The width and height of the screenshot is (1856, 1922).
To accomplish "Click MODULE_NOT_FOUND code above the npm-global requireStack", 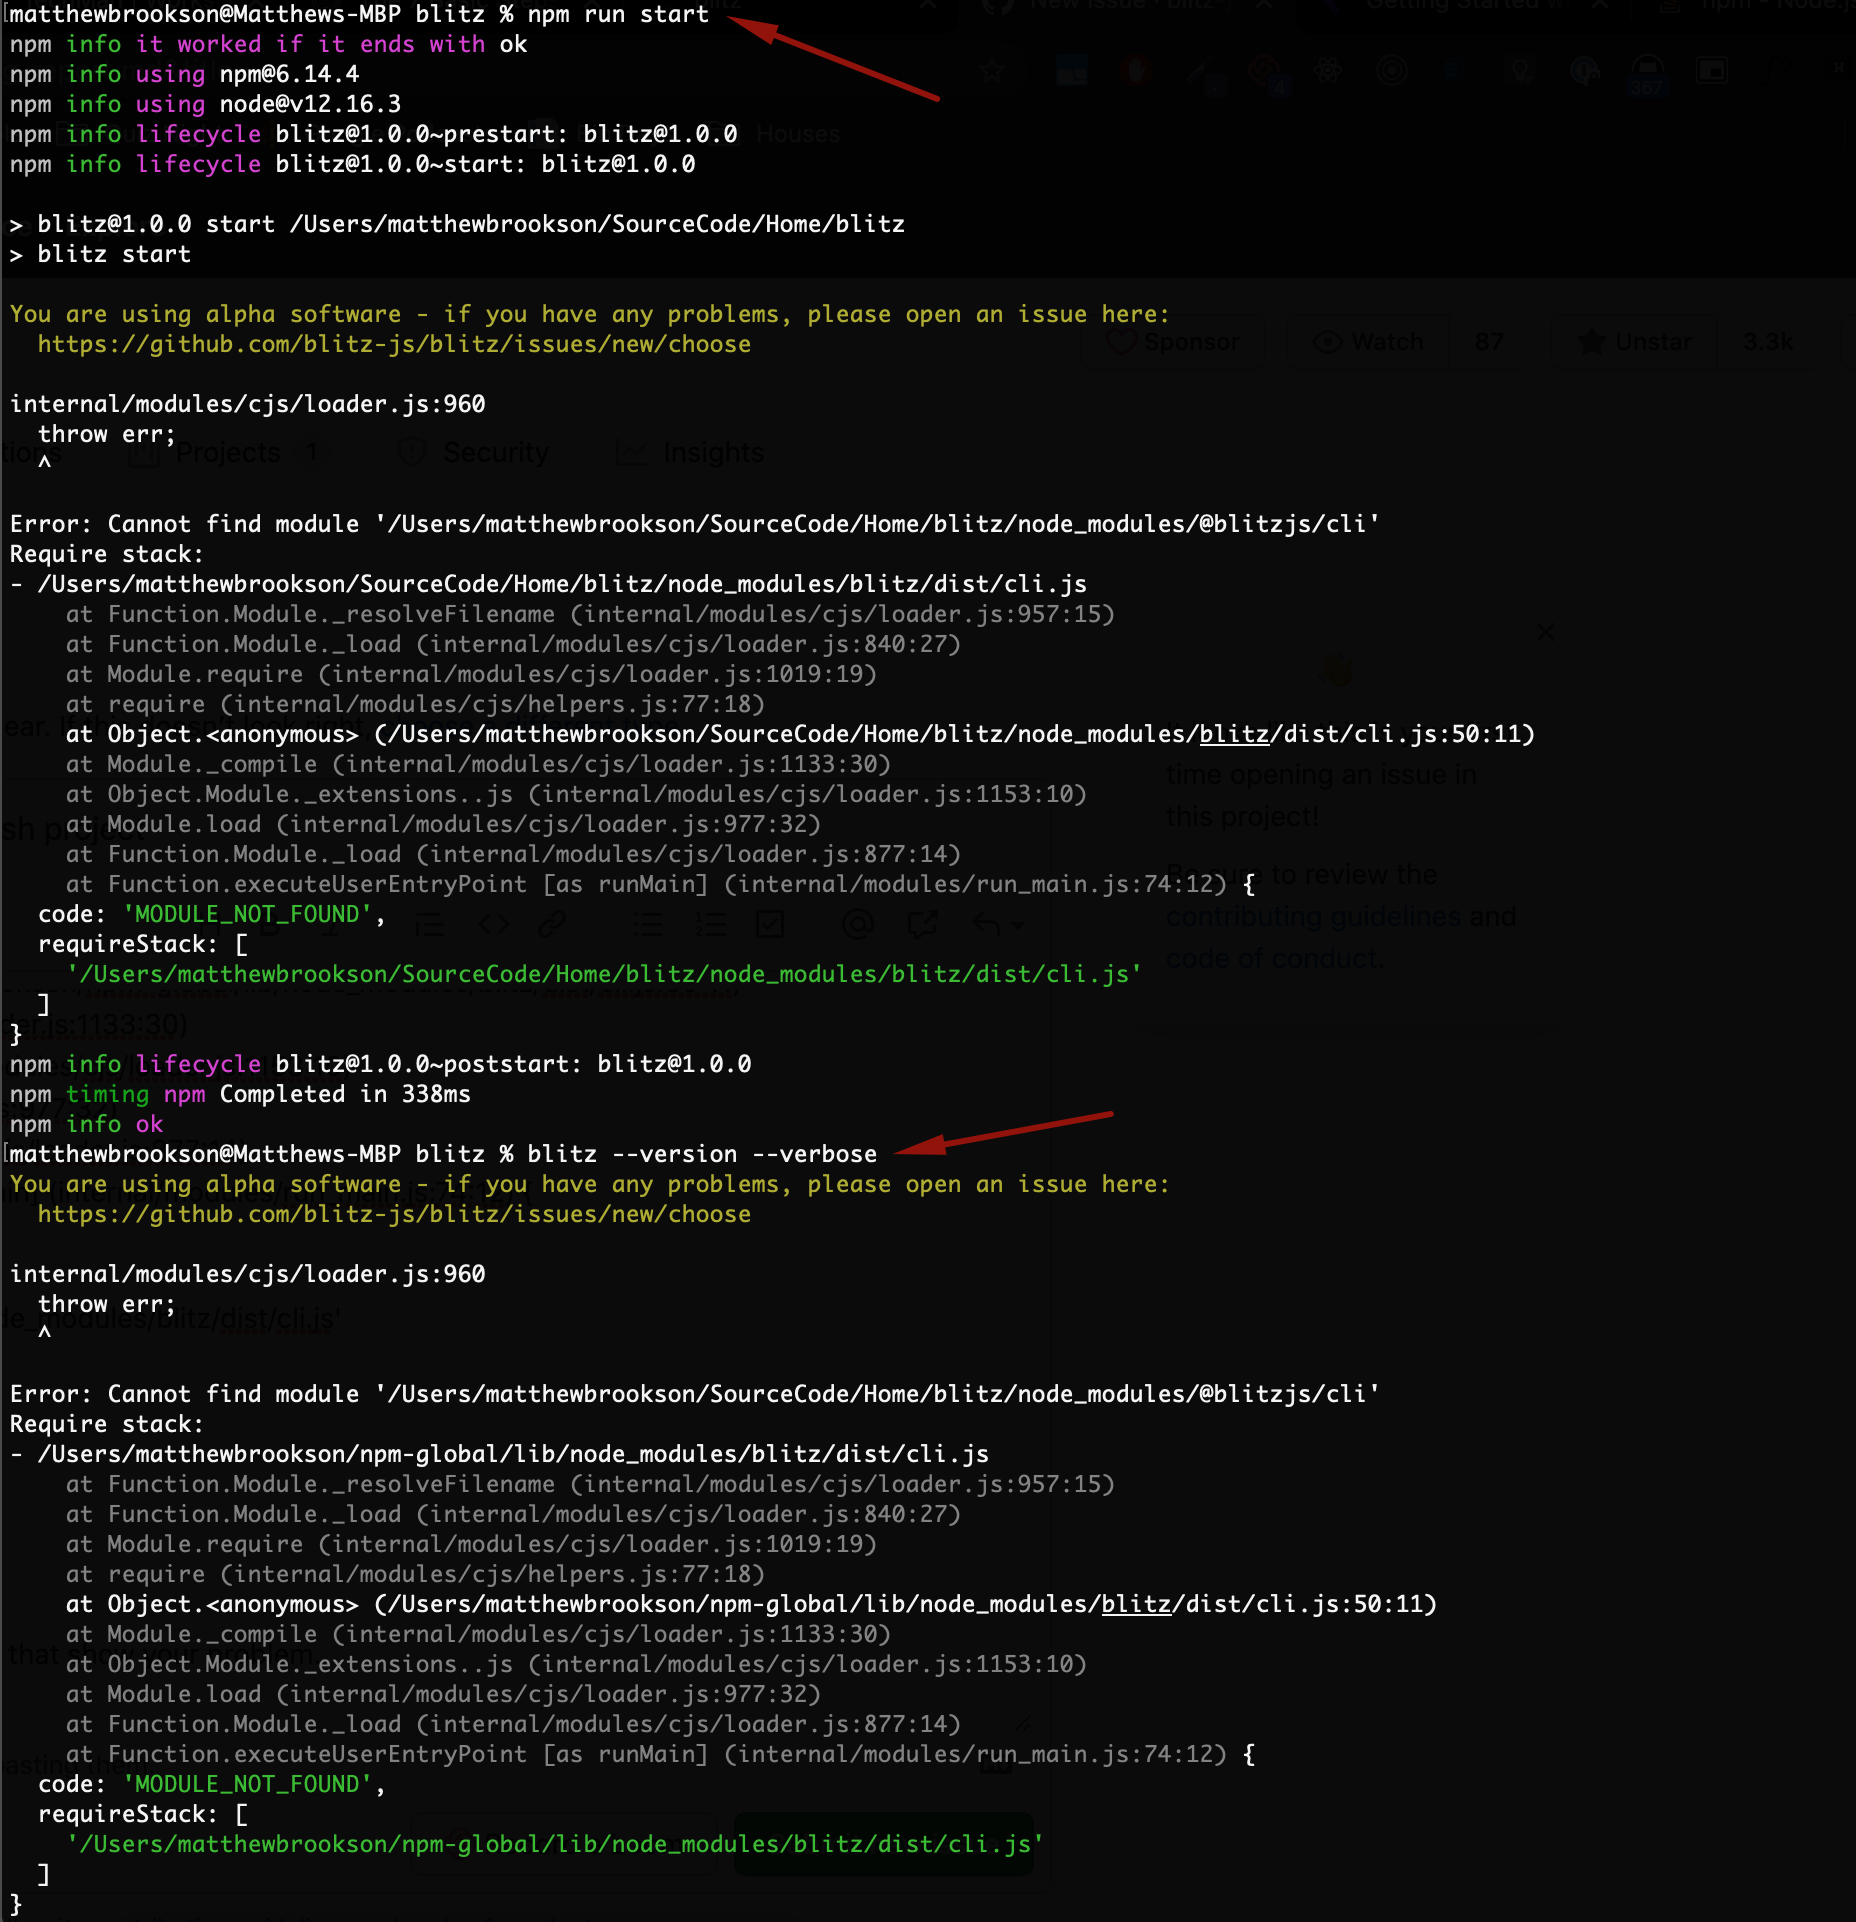I will tap(247, 1784).
